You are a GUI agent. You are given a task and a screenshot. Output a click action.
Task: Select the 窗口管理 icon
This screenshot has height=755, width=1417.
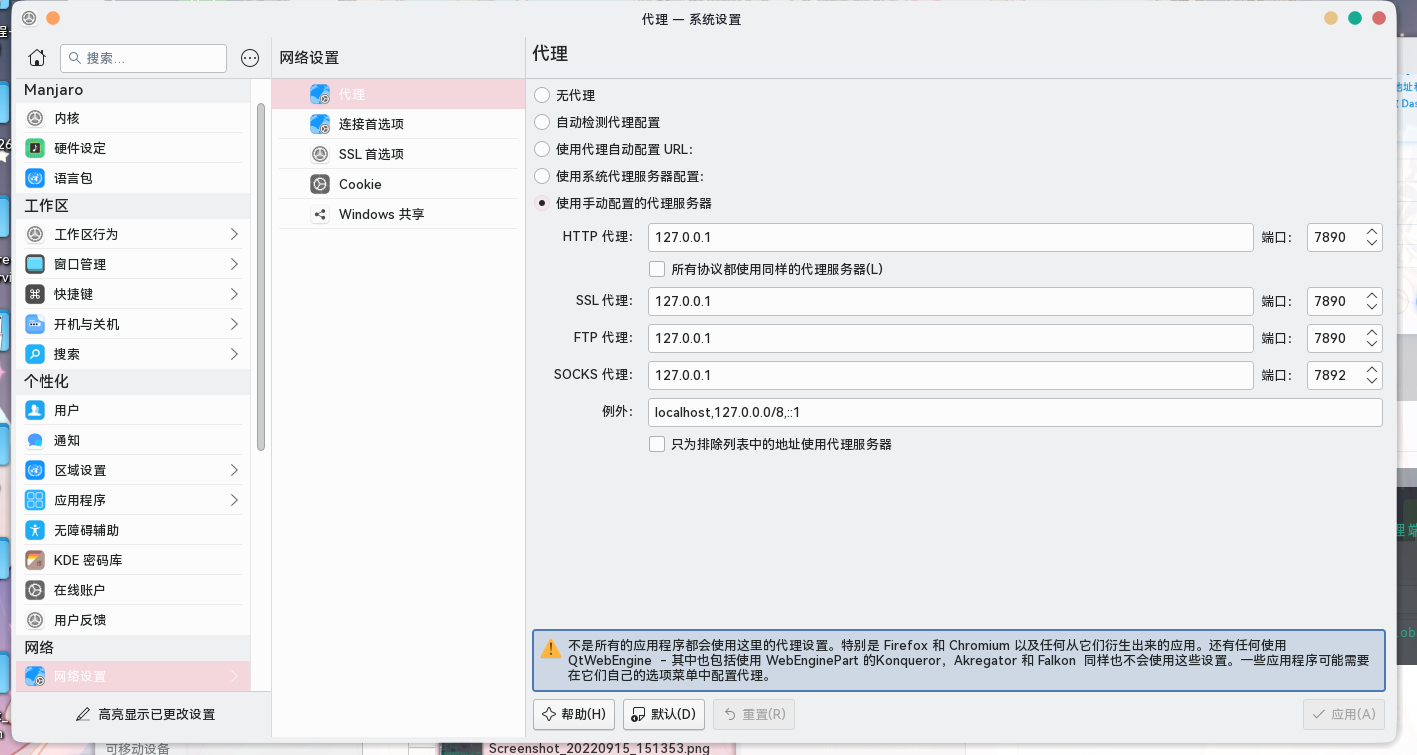(35, 264)
